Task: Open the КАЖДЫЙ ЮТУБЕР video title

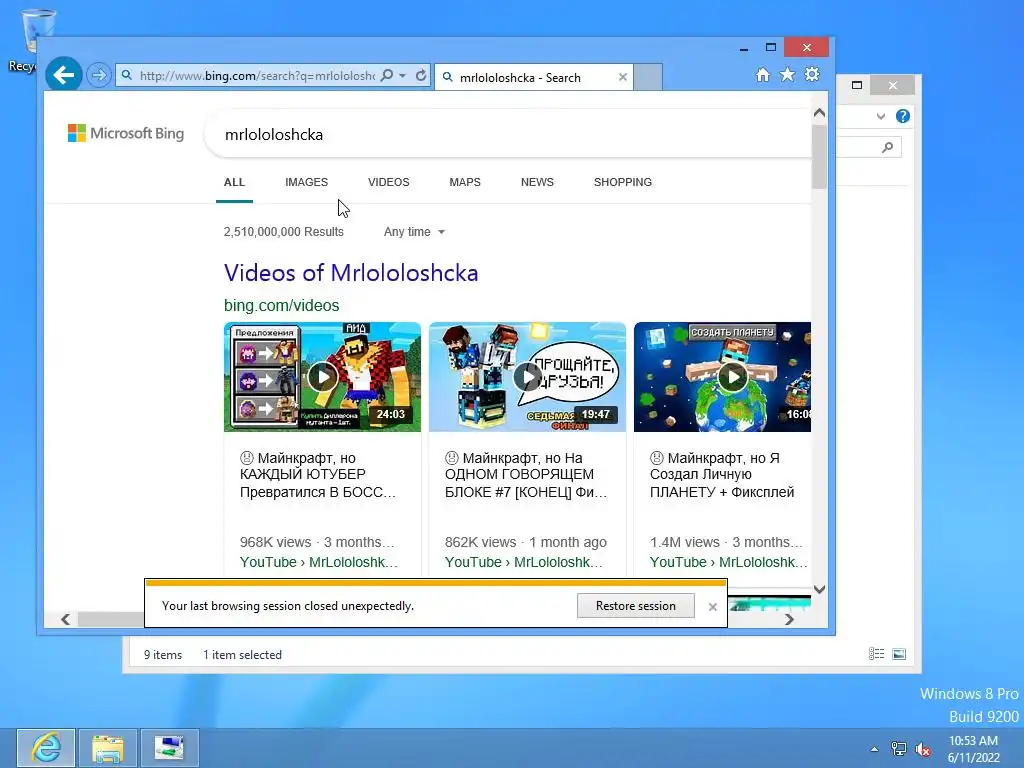Action: pos(318,475)
